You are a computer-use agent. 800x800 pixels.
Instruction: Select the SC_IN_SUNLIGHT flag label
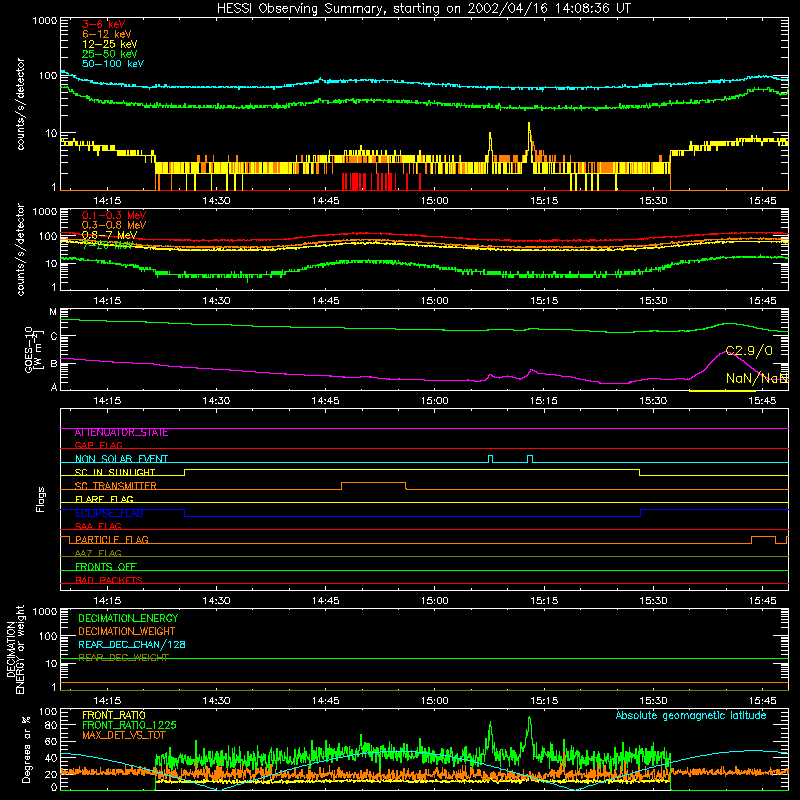(x=115, y=472)
